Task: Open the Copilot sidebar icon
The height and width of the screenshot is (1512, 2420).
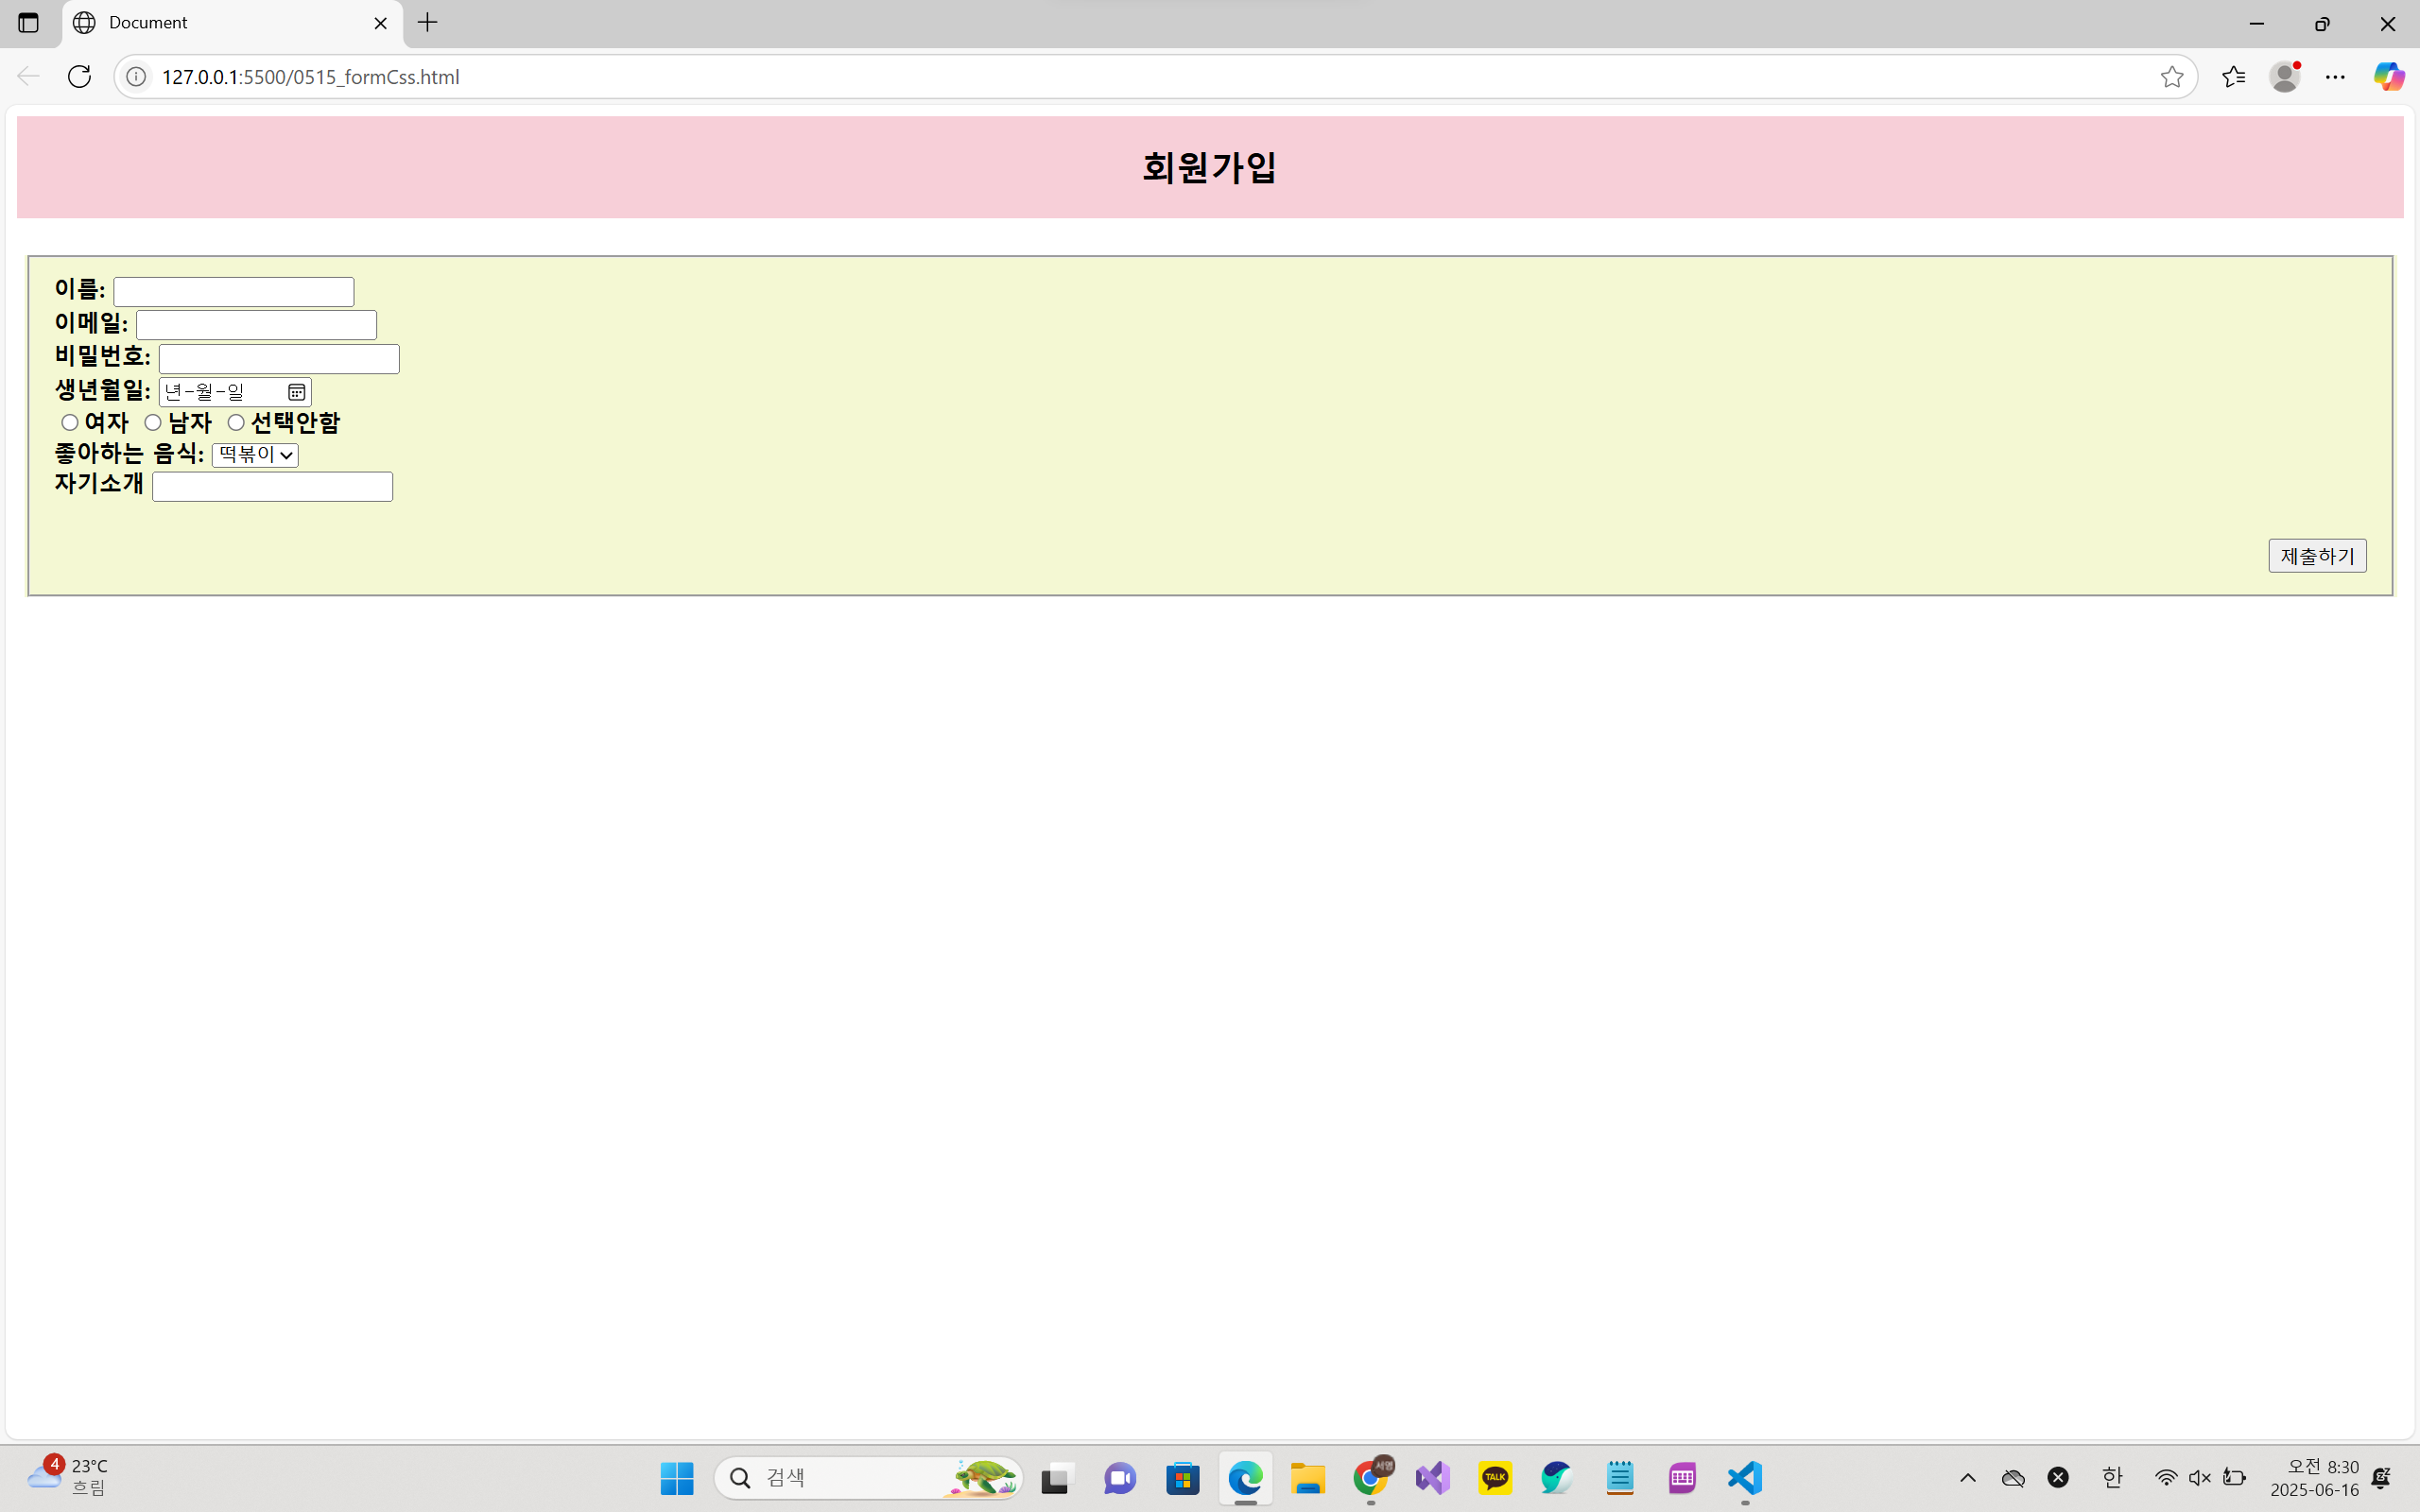Action: [2388, 77]
